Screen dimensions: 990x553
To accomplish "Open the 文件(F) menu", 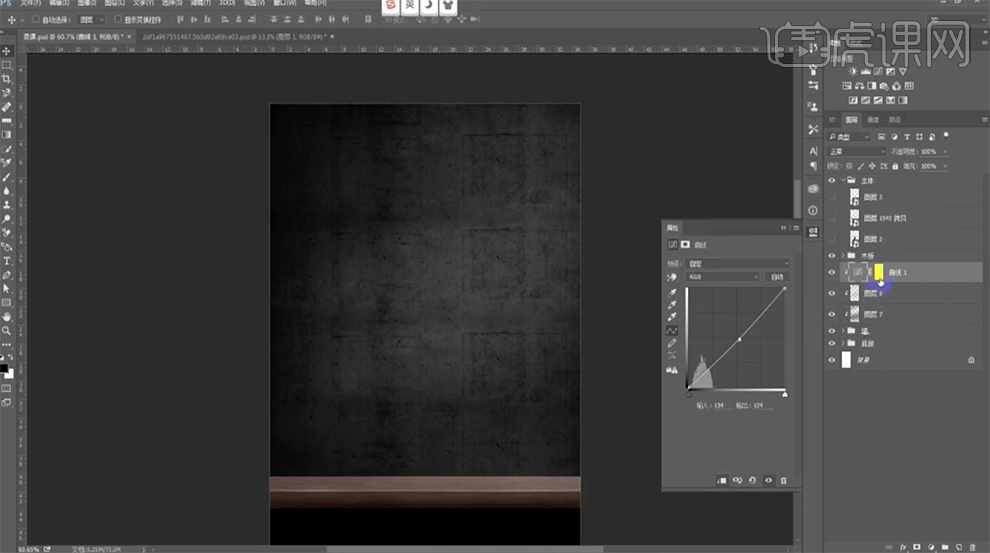I will (30, 4).
